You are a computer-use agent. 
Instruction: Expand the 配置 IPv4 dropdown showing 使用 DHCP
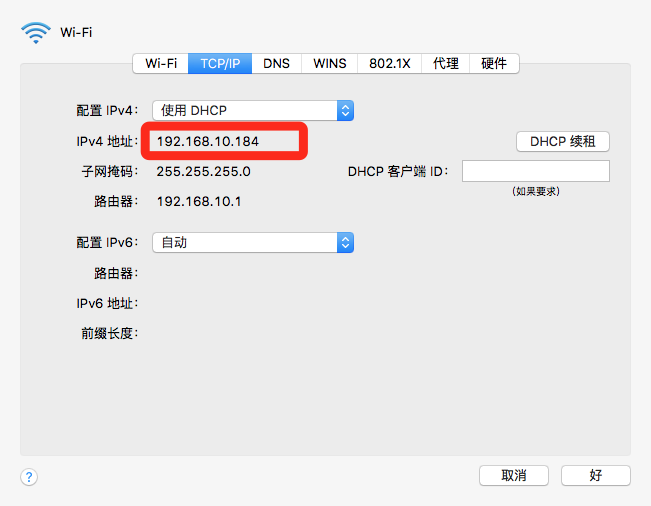253,110
